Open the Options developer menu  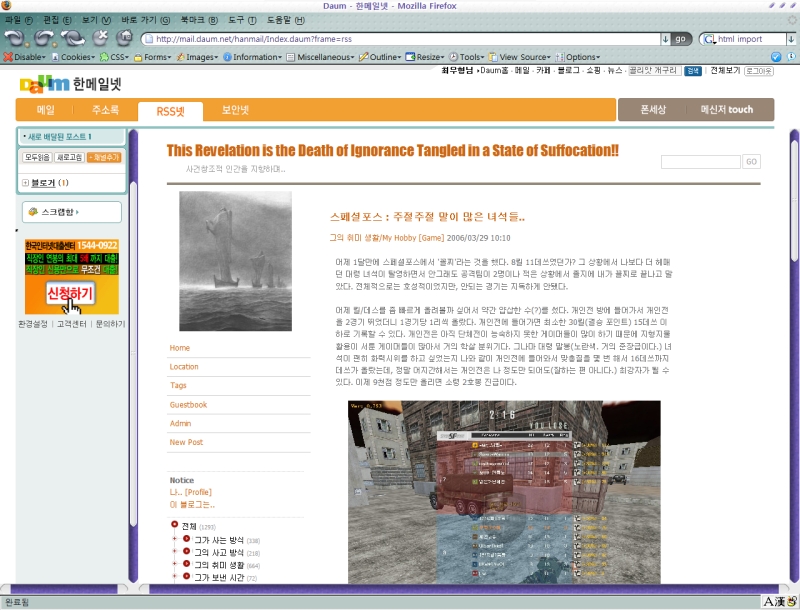click(578, 57)
